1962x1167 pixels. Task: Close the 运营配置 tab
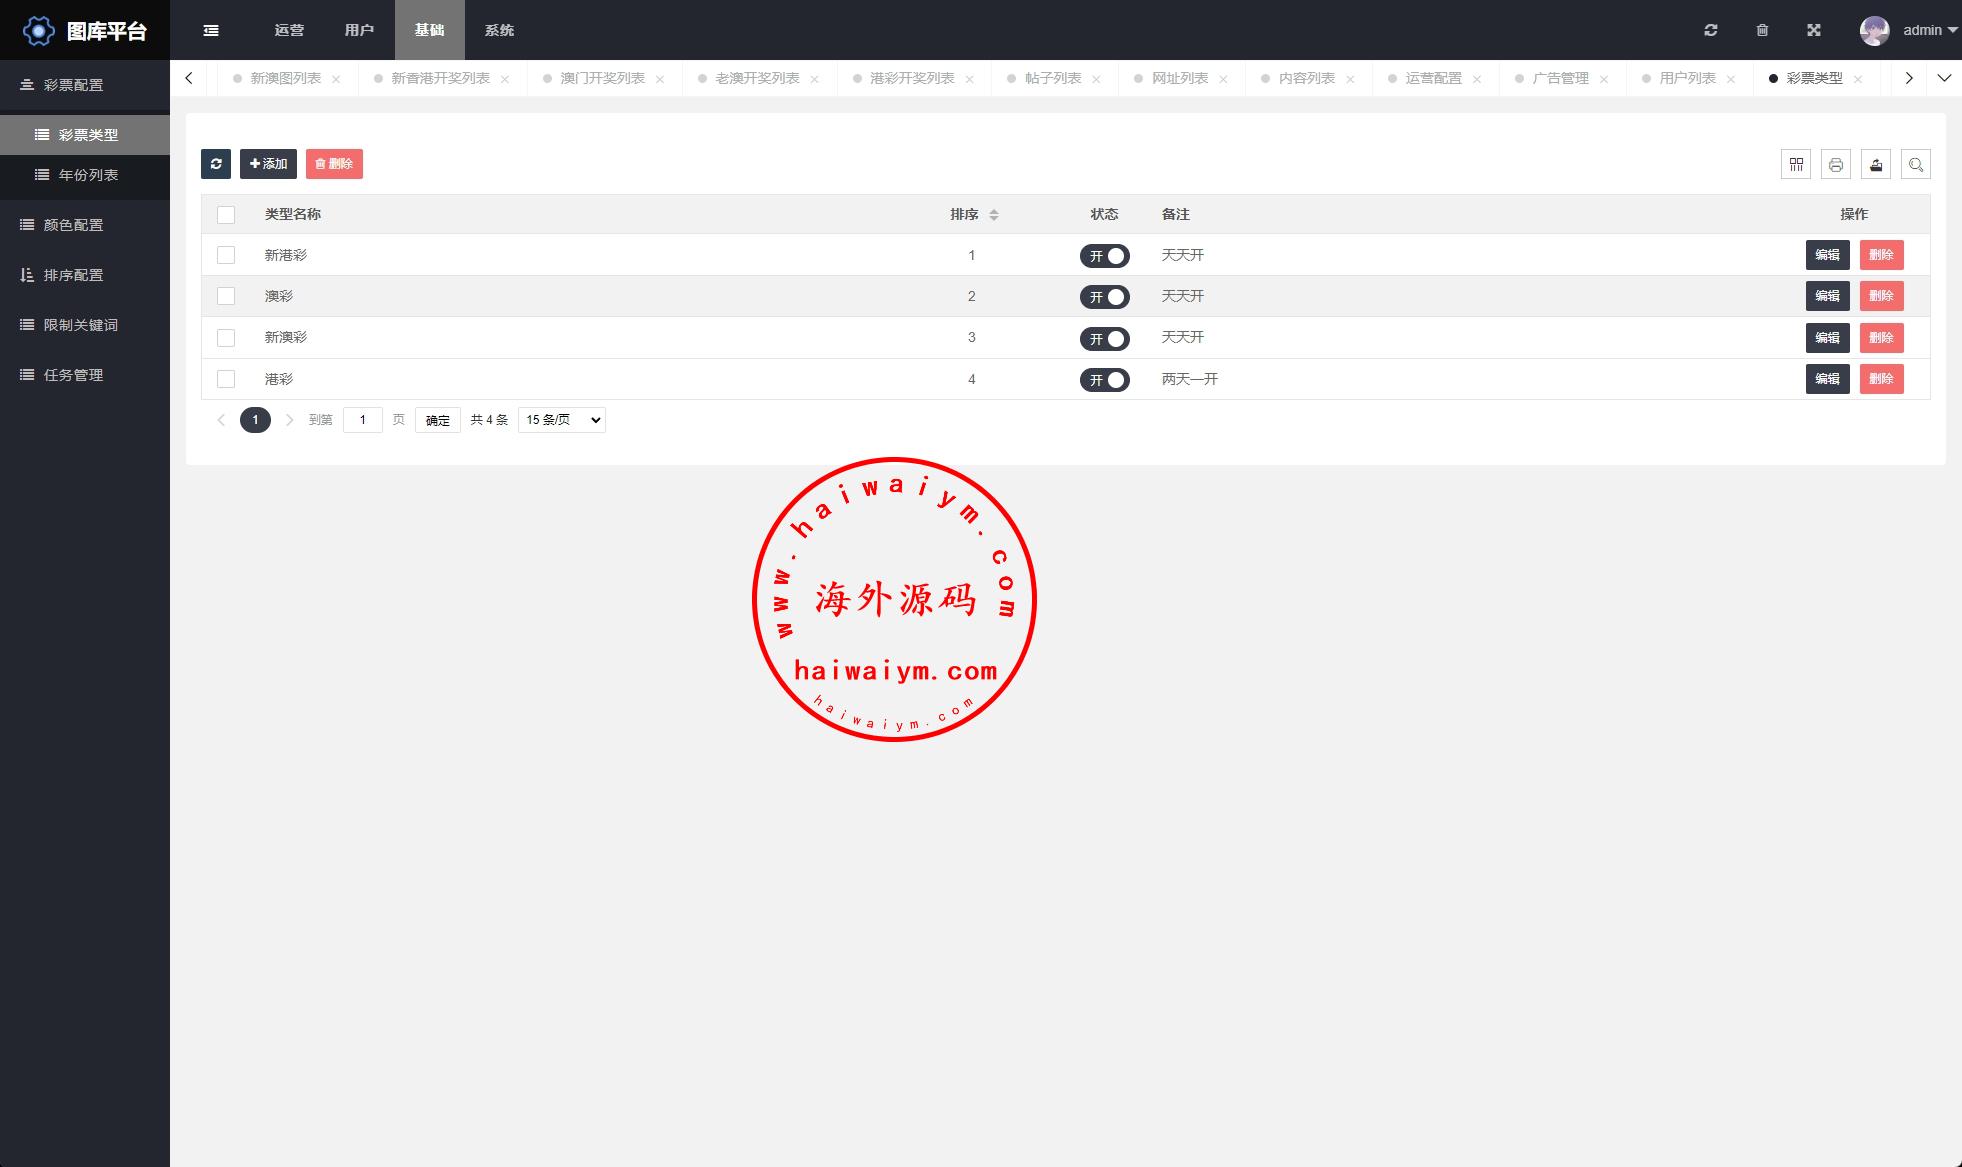[x=1478, y=79]
